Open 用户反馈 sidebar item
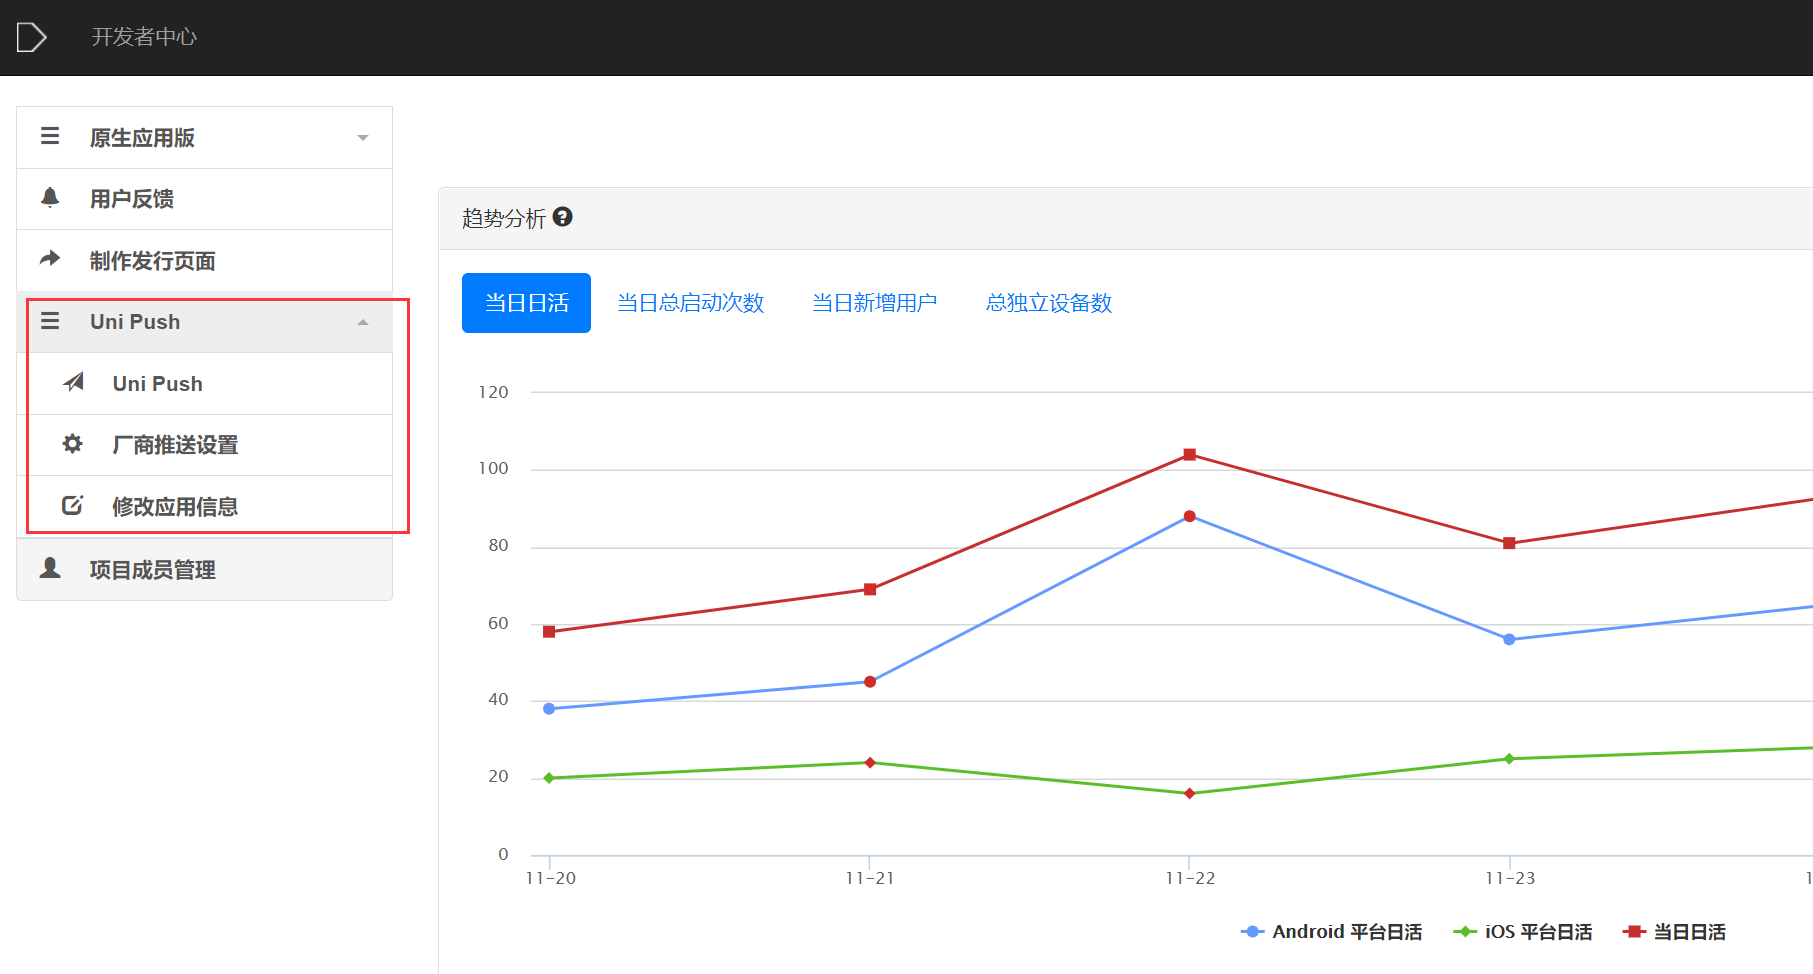This screenshot has height=974, width=1813. pyautogui.click(x=204, y=199)
